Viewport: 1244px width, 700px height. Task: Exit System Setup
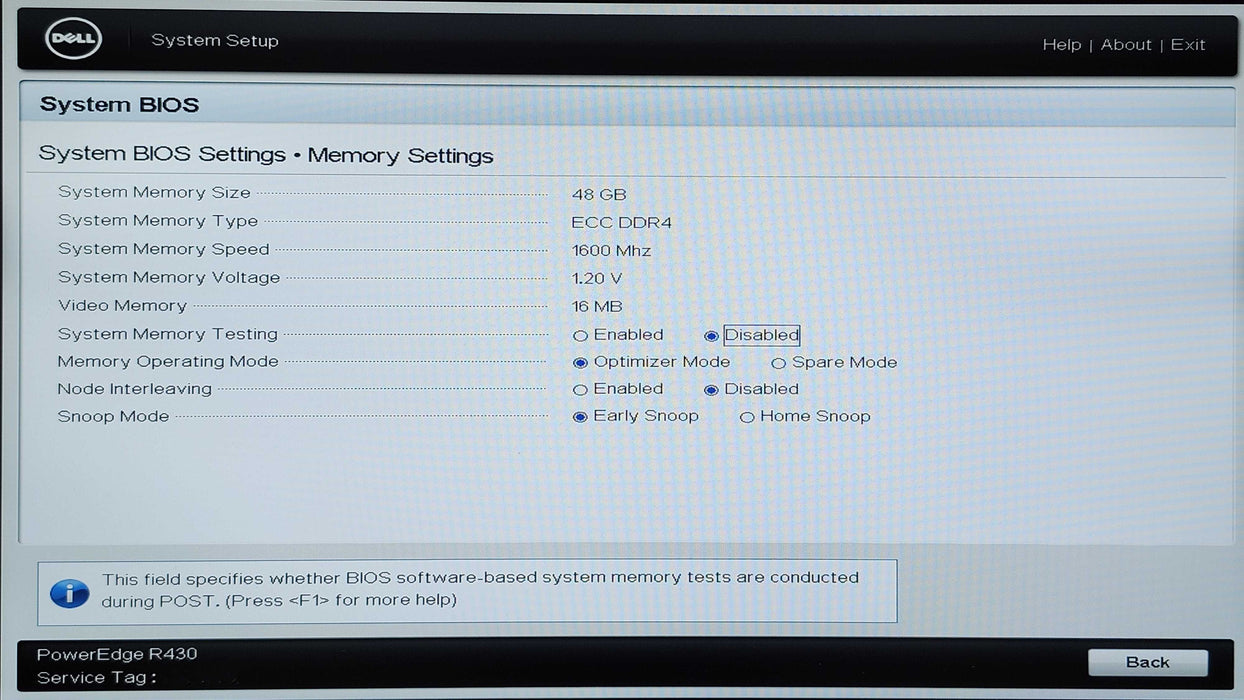pyautogui.click(x=1188, y=45)
